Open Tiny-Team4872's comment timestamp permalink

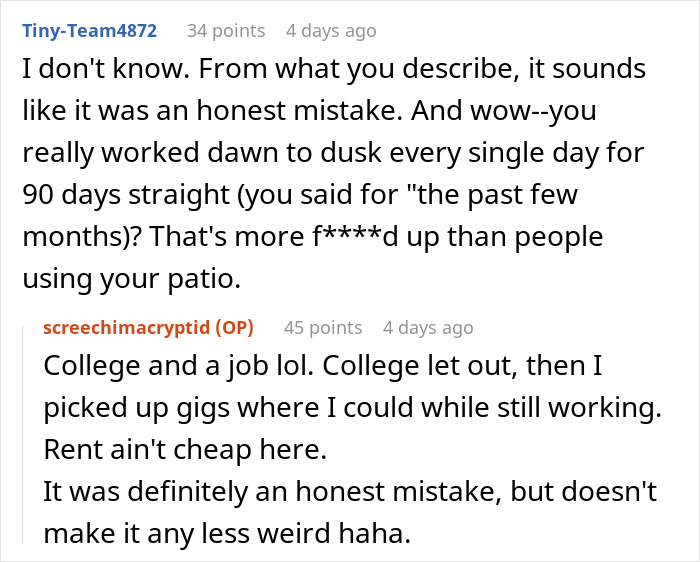click(x=330, y=30)
